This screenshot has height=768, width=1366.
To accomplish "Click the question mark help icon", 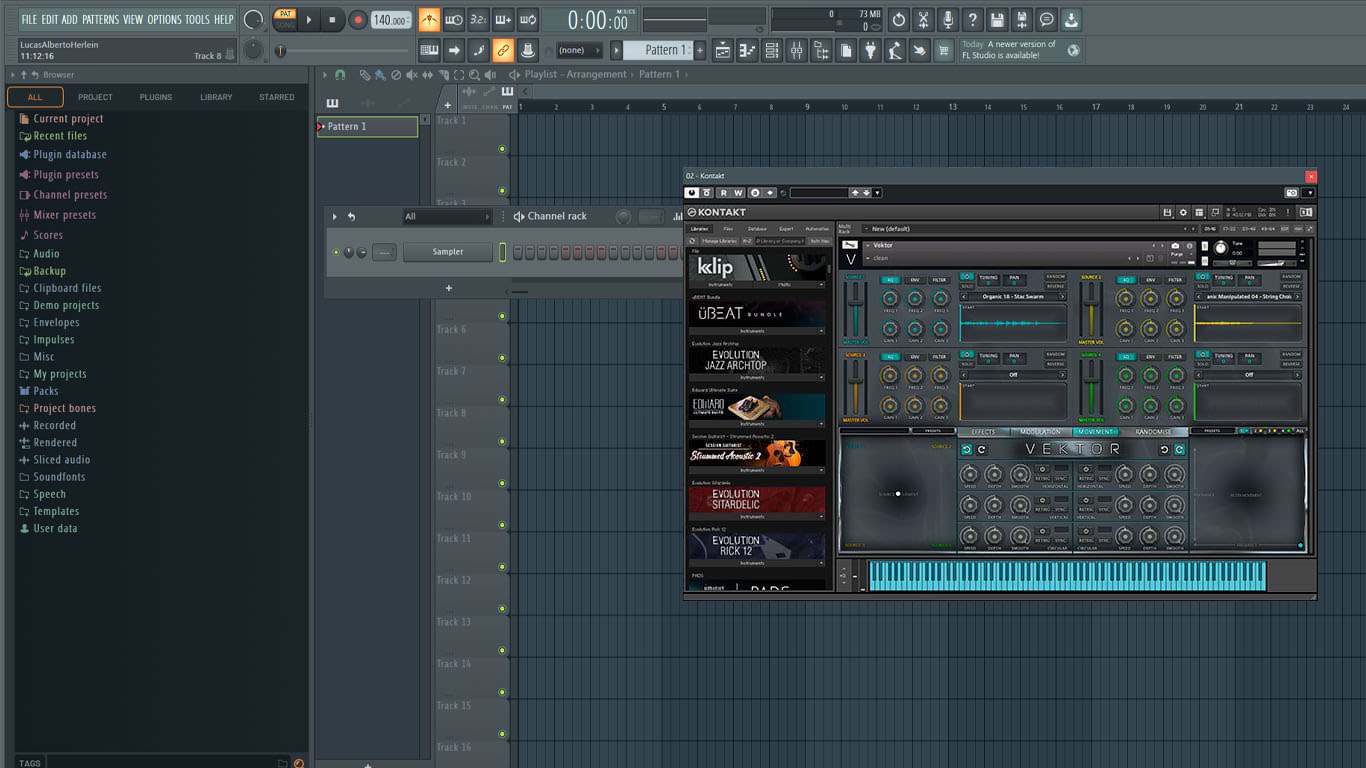I will point(972,19).
